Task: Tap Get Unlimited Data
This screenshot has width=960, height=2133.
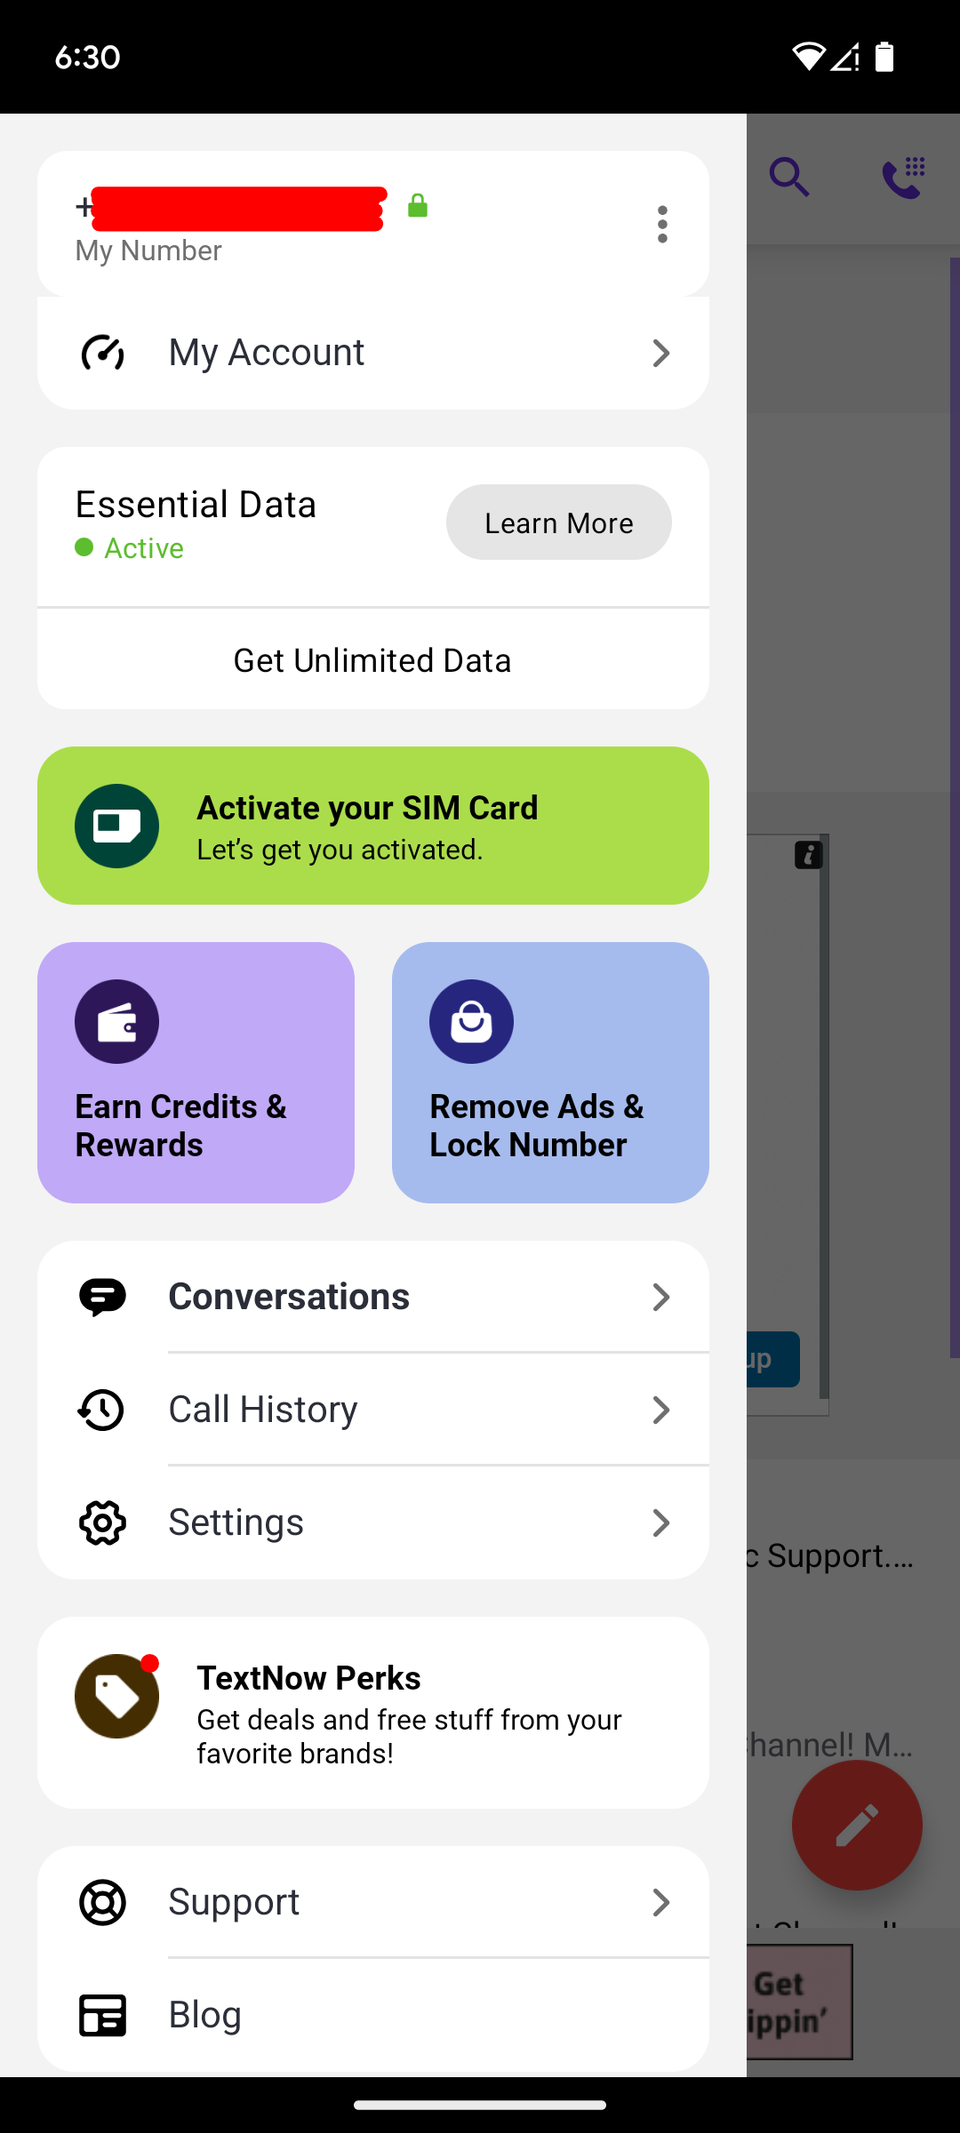Action: tap(372, 659)
